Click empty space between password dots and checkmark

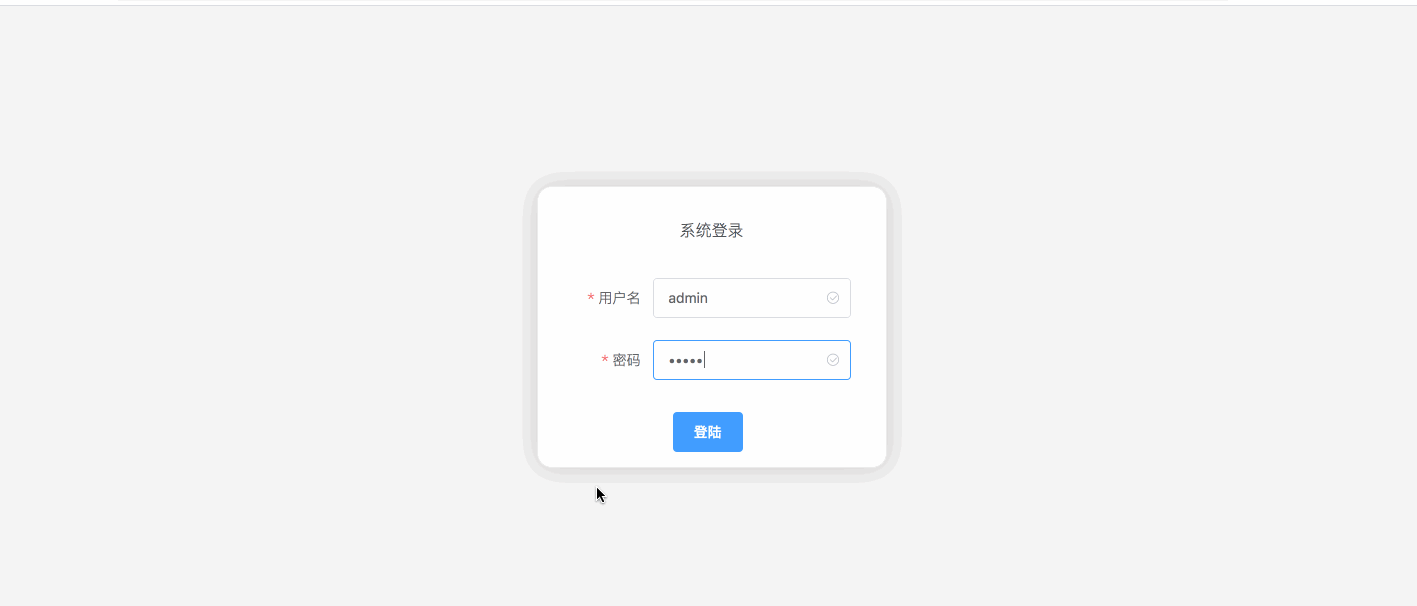coord(765,360)
